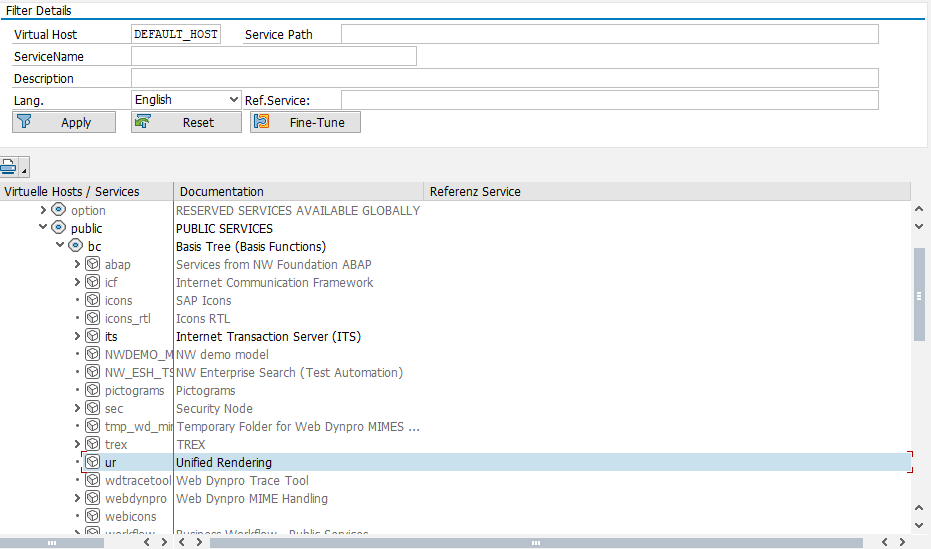Click the Virtuelle Hosts / Services column header
The height and width of the screenshot is (549, 931).
(87, 191)
